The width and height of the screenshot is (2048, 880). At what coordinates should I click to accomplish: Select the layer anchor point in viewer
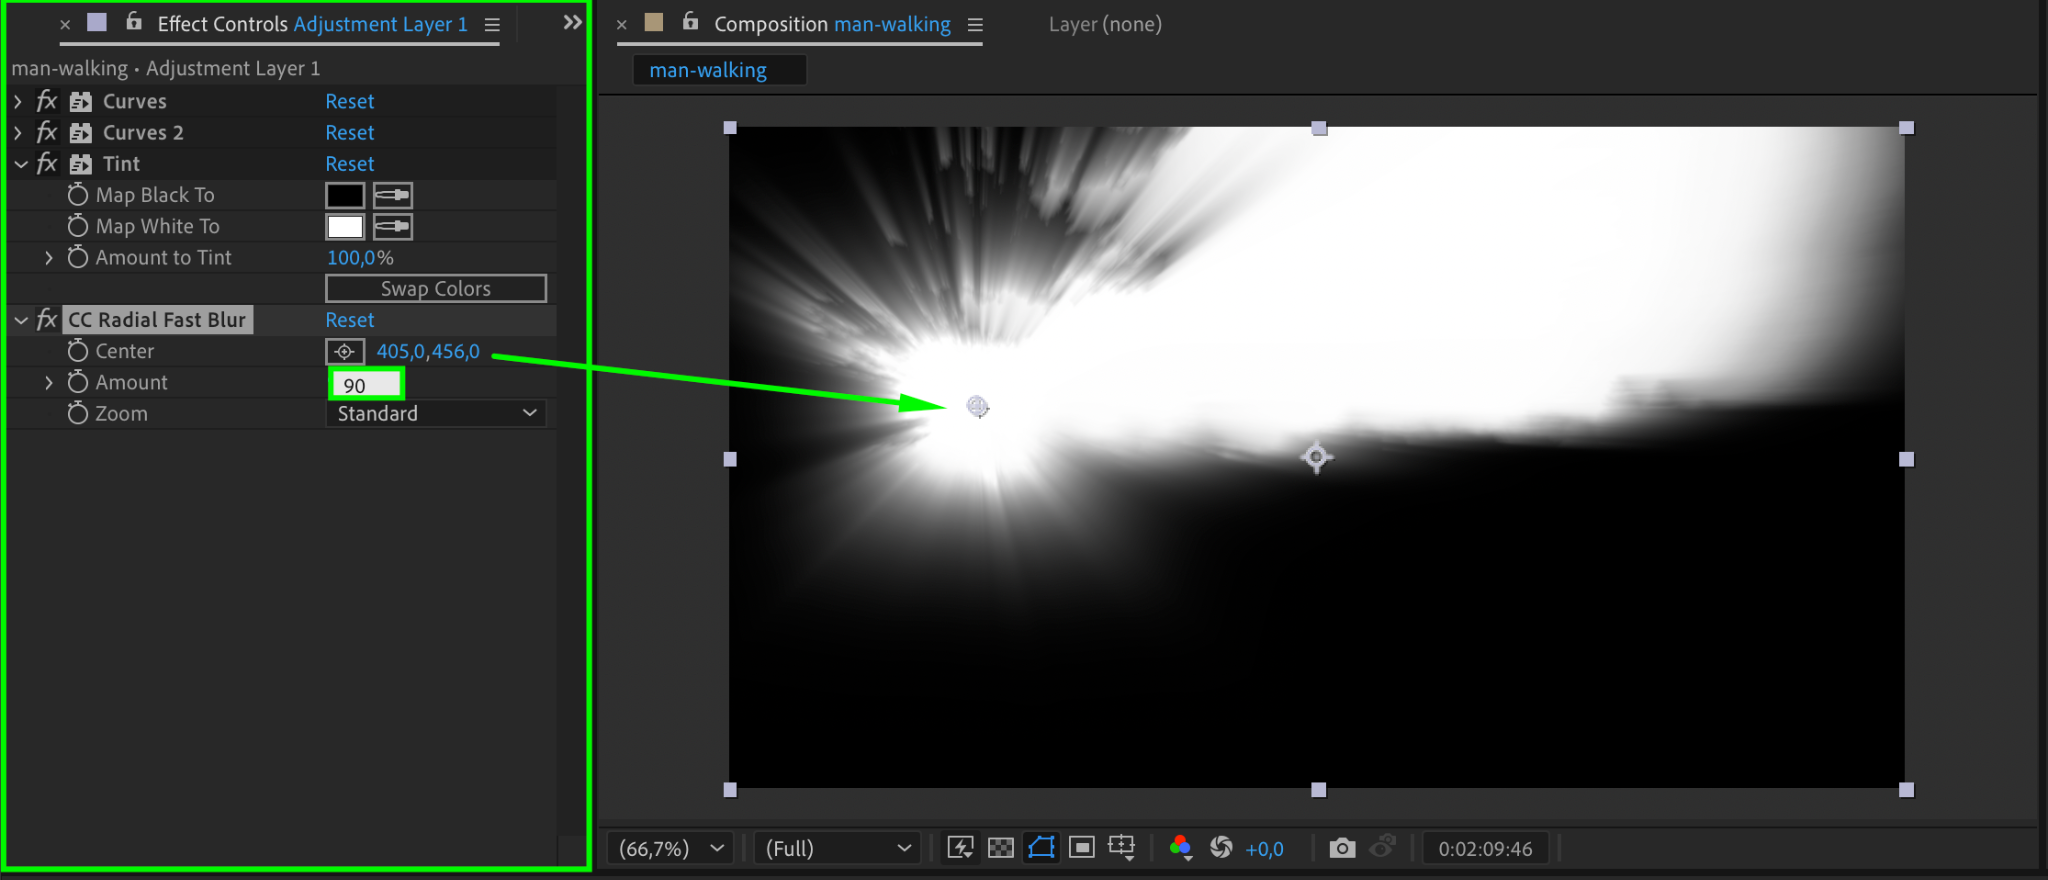point(1316,457)
